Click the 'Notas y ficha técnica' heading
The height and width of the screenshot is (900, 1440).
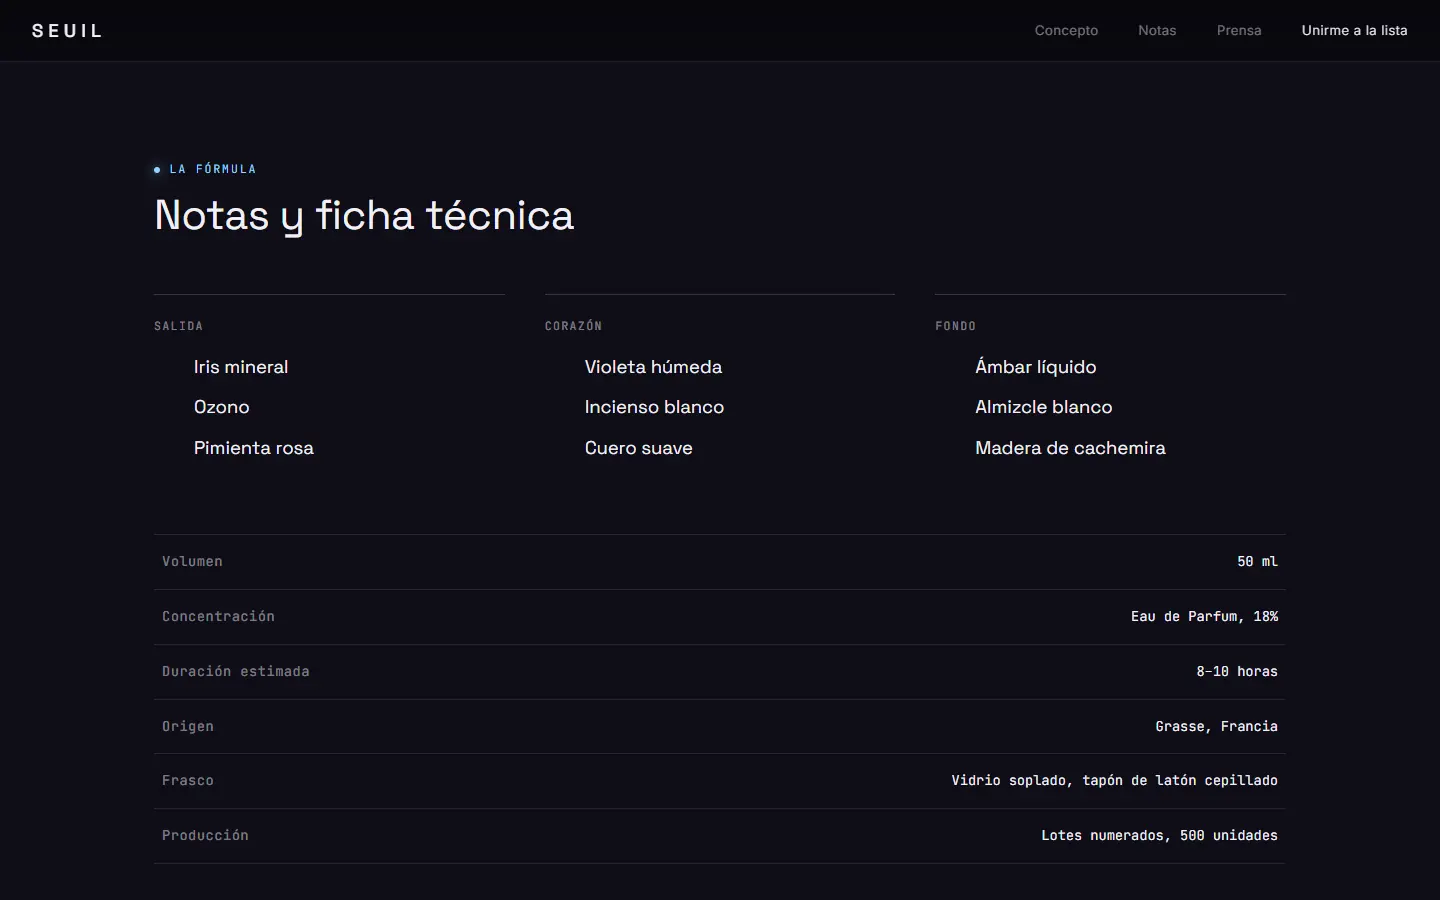[364, 216]
